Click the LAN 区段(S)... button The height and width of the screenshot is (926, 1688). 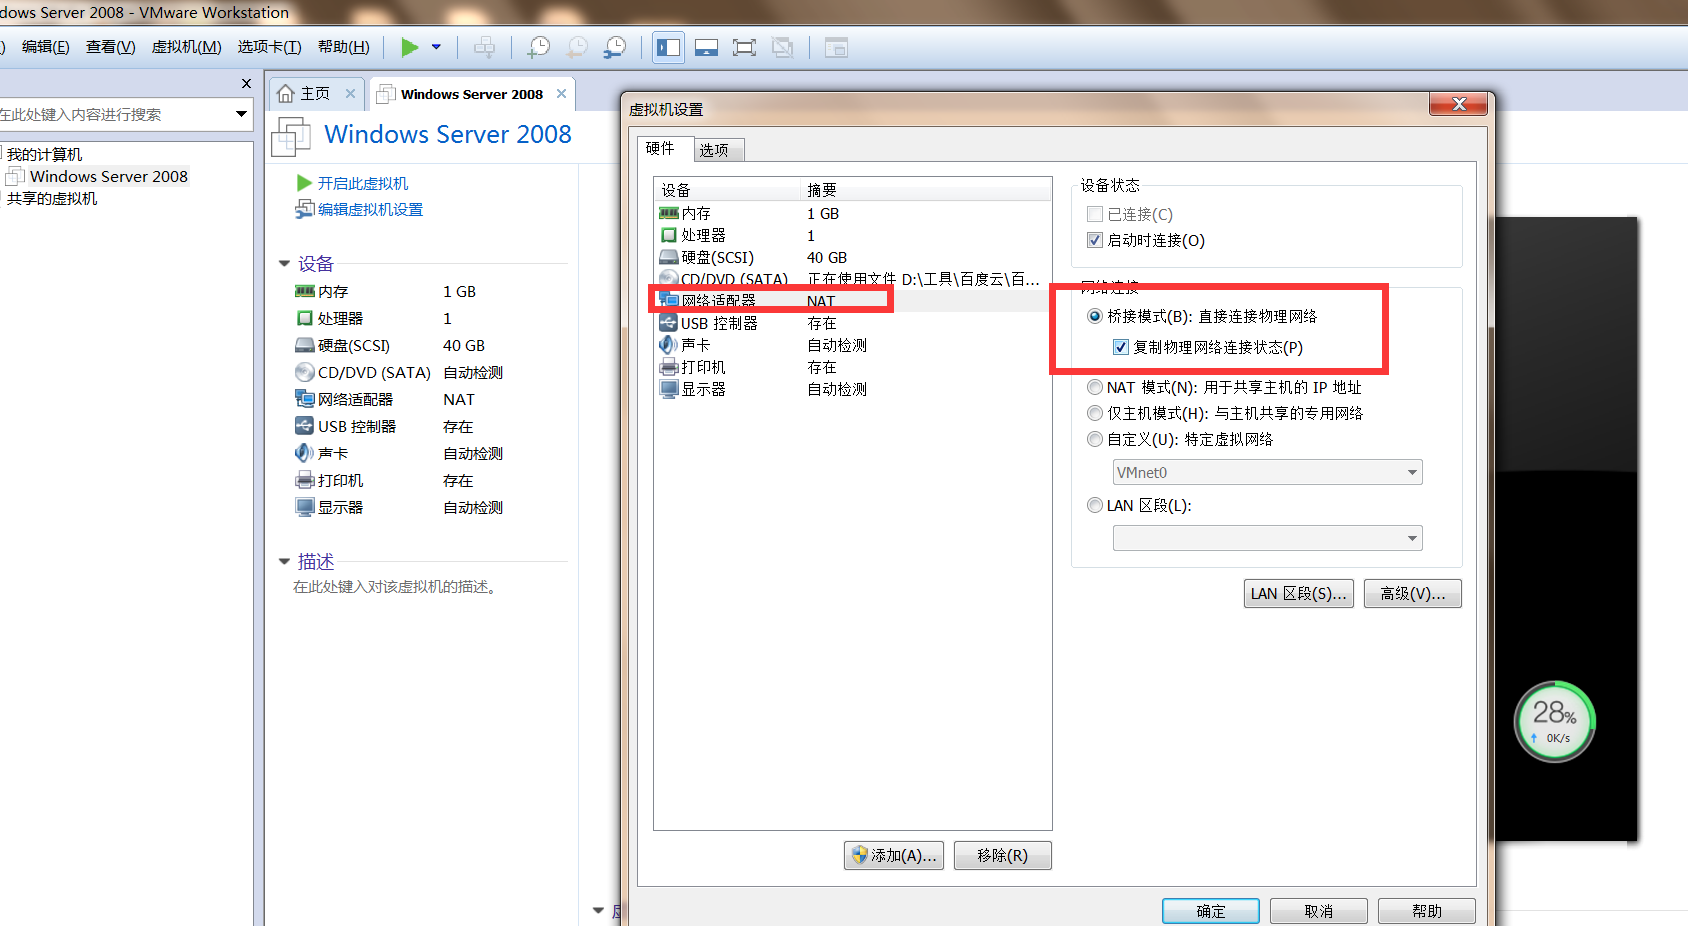pos(1299,593)
